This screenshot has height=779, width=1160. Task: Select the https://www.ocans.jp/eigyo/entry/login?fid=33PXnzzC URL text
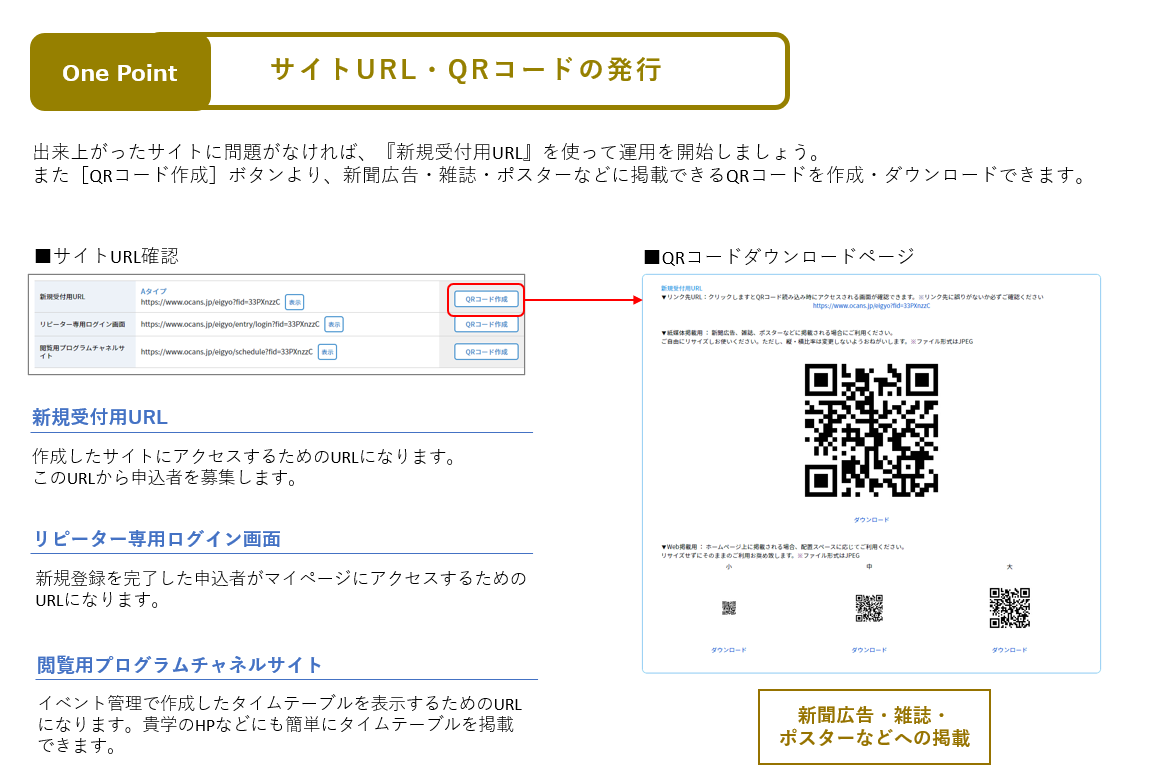(x=230, y=324)
